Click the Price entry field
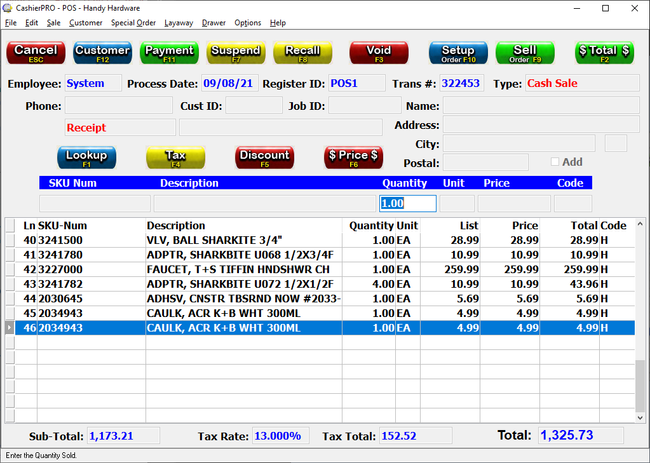 coord(514,204)
